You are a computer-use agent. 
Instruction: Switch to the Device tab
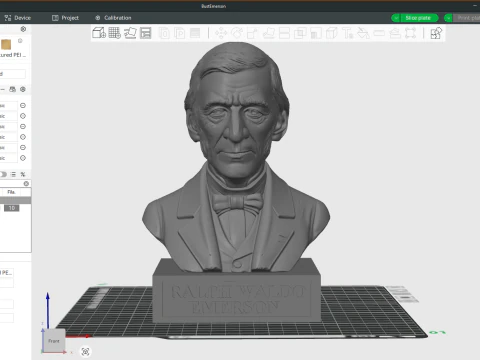point(18,18)
